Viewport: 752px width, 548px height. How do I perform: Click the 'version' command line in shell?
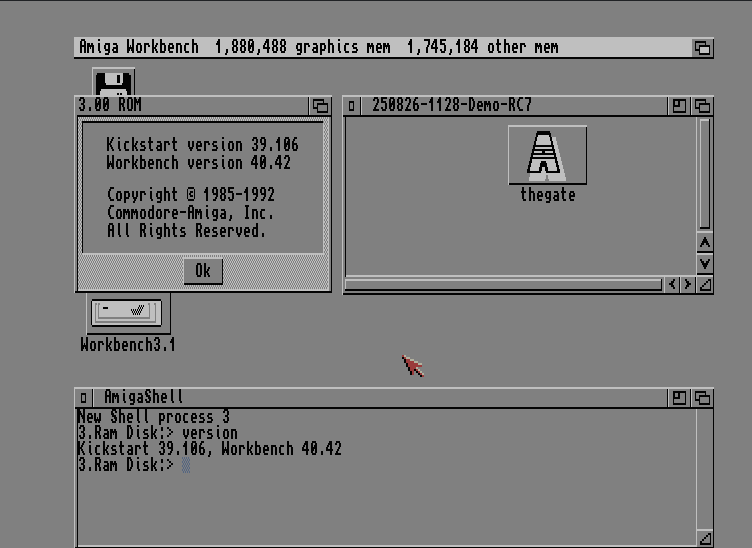(158, 433)
